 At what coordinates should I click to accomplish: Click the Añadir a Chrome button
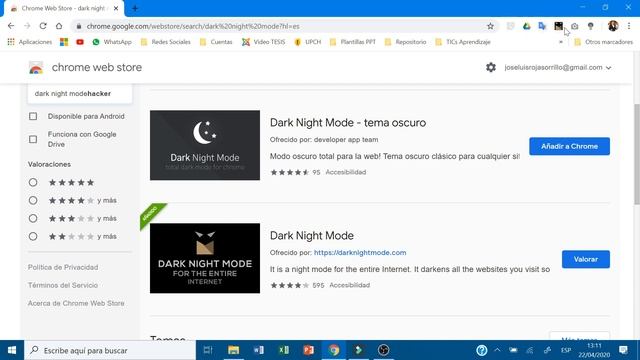569,146
